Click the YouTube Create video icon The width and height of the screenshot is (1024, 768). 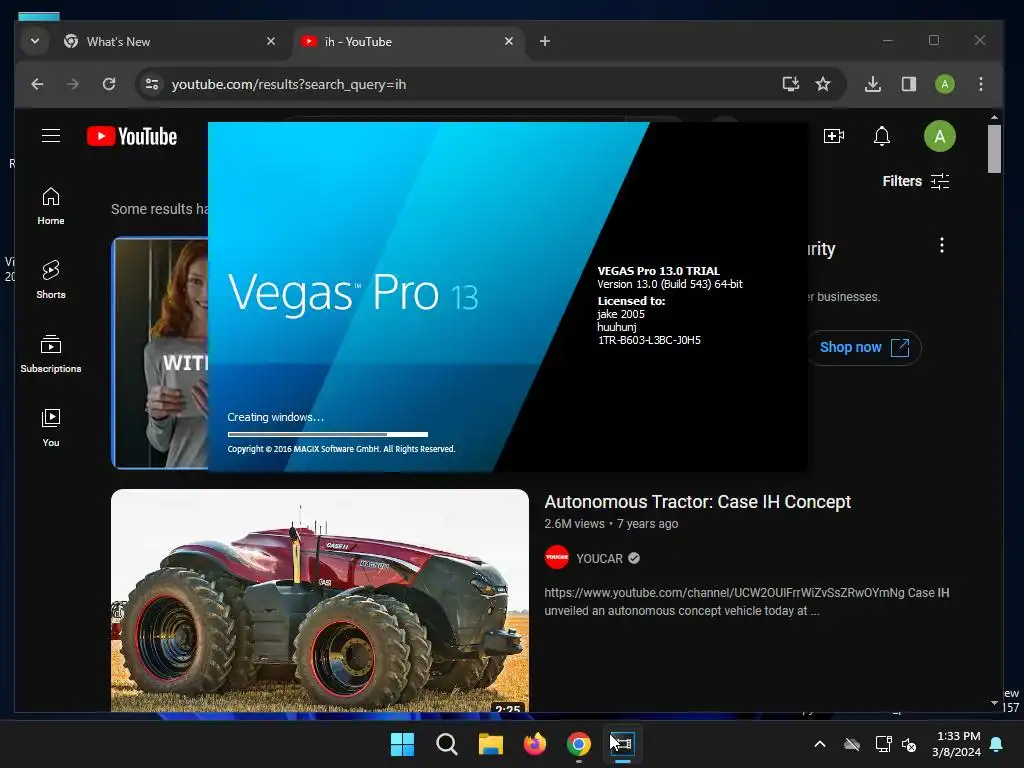834,136
